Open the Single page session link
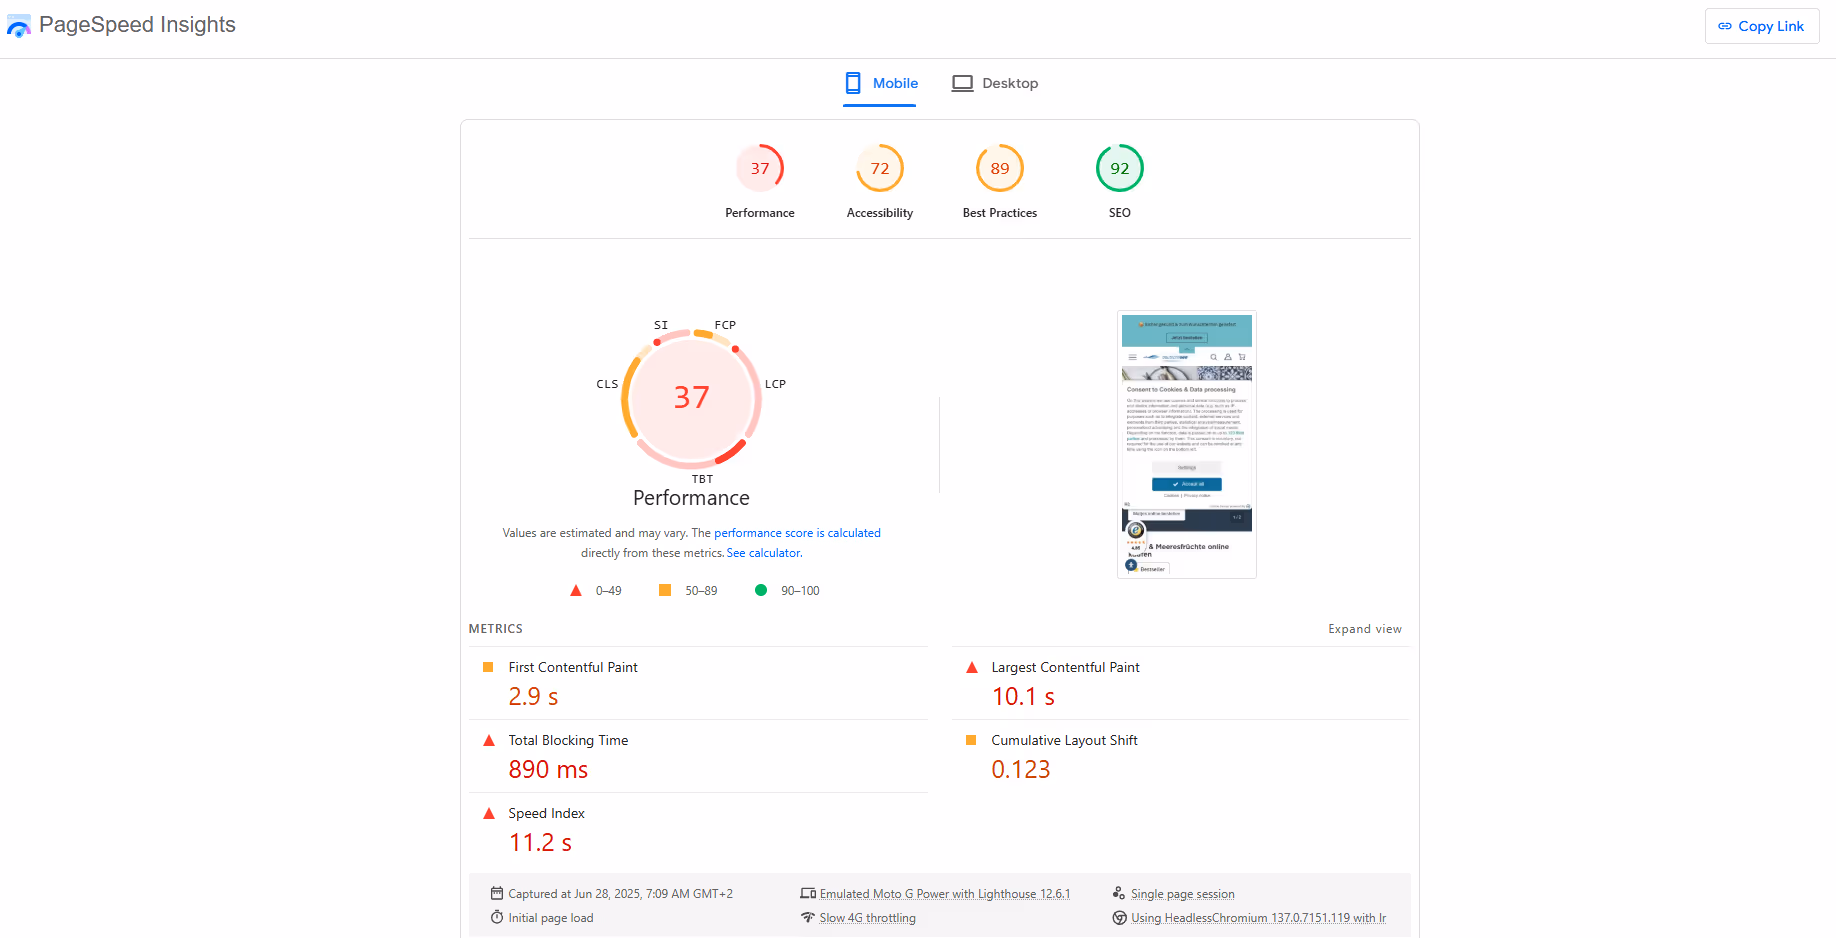Viewport: 1836px width, 938px height. pos(1183,893)
